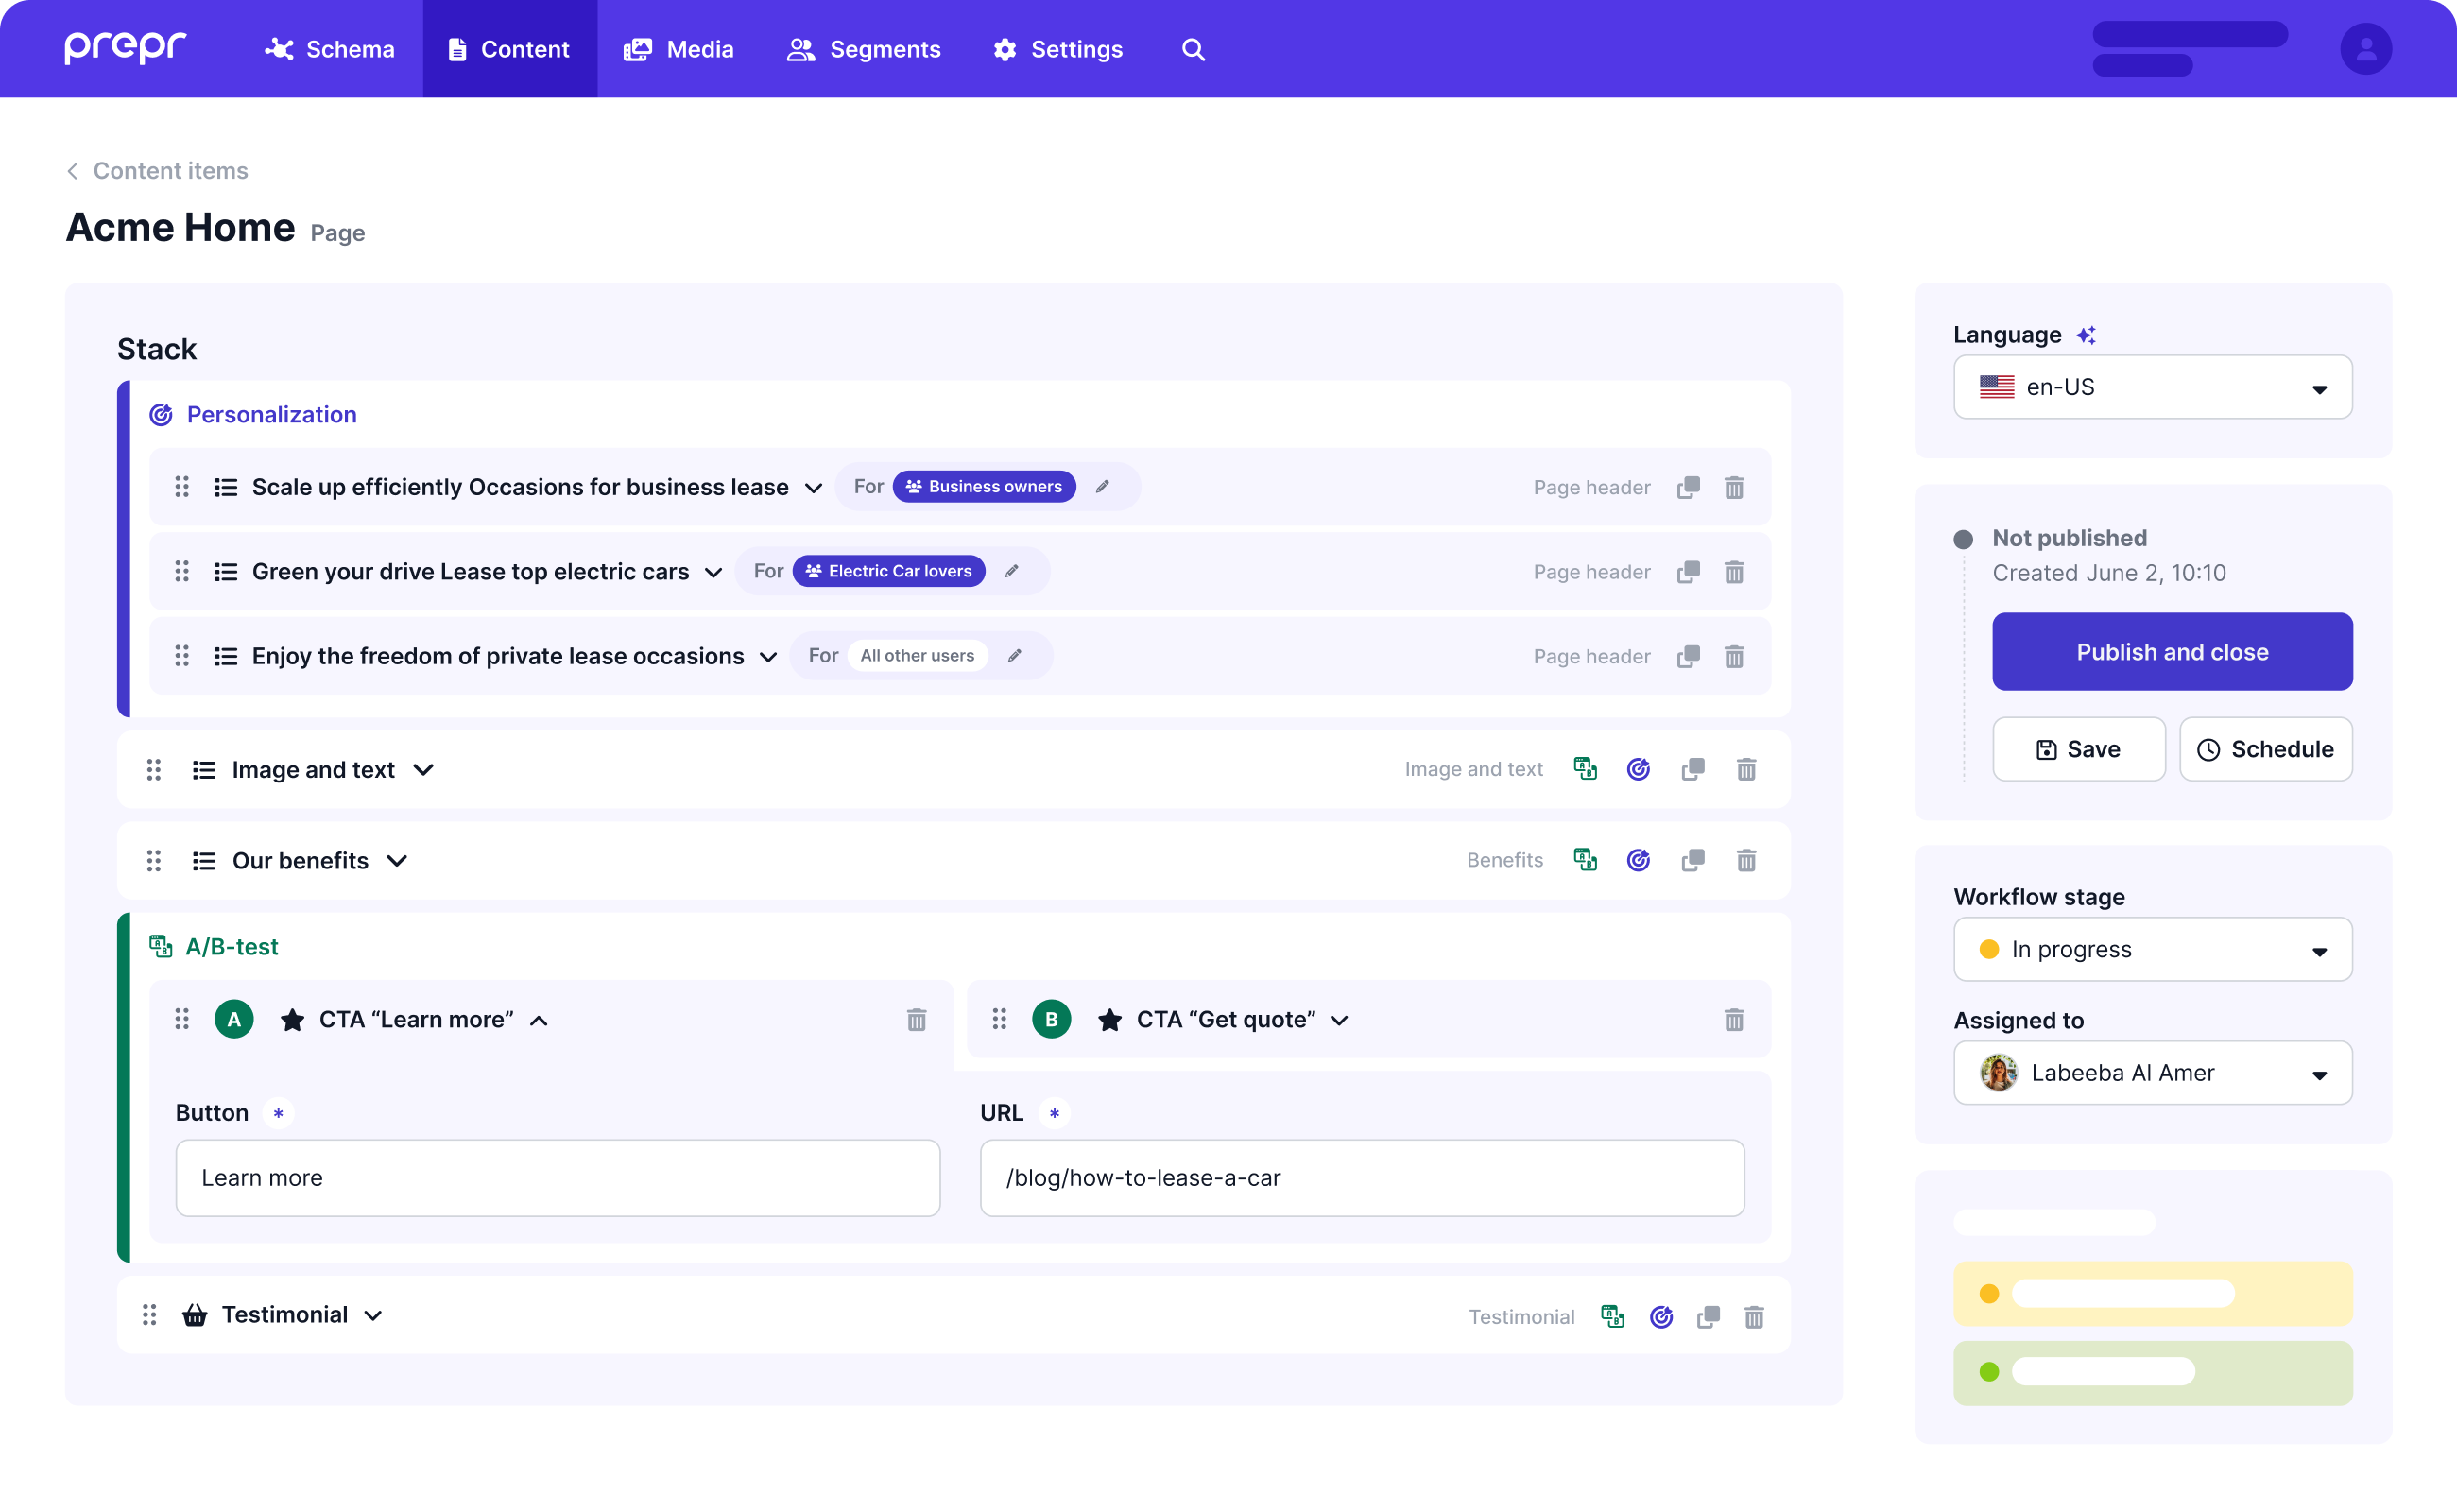Edit the Business owners segment with pencil icon
This screenshot has width=2457, height=1512.
pos(1103,486)
